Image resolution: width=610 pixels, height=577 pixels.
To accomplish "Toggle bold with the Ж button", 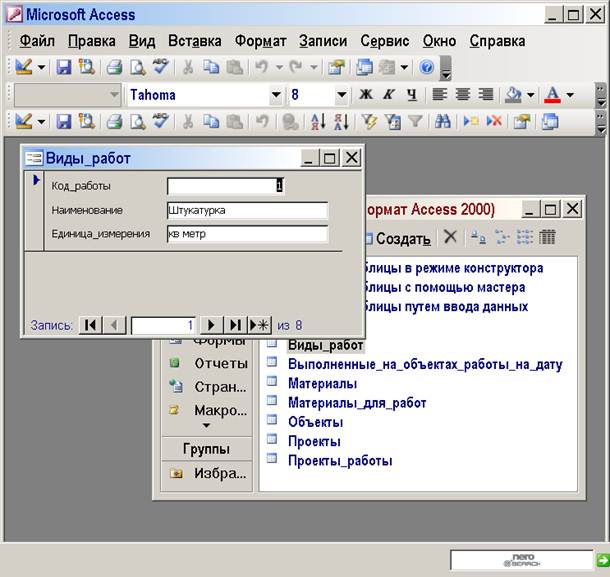I will [365, 95].
